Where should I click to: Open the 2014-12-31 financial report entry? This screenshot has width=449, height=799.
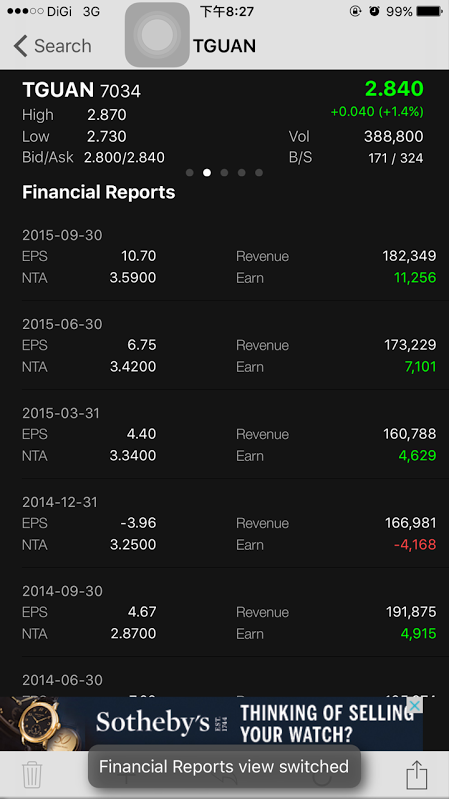229,524
